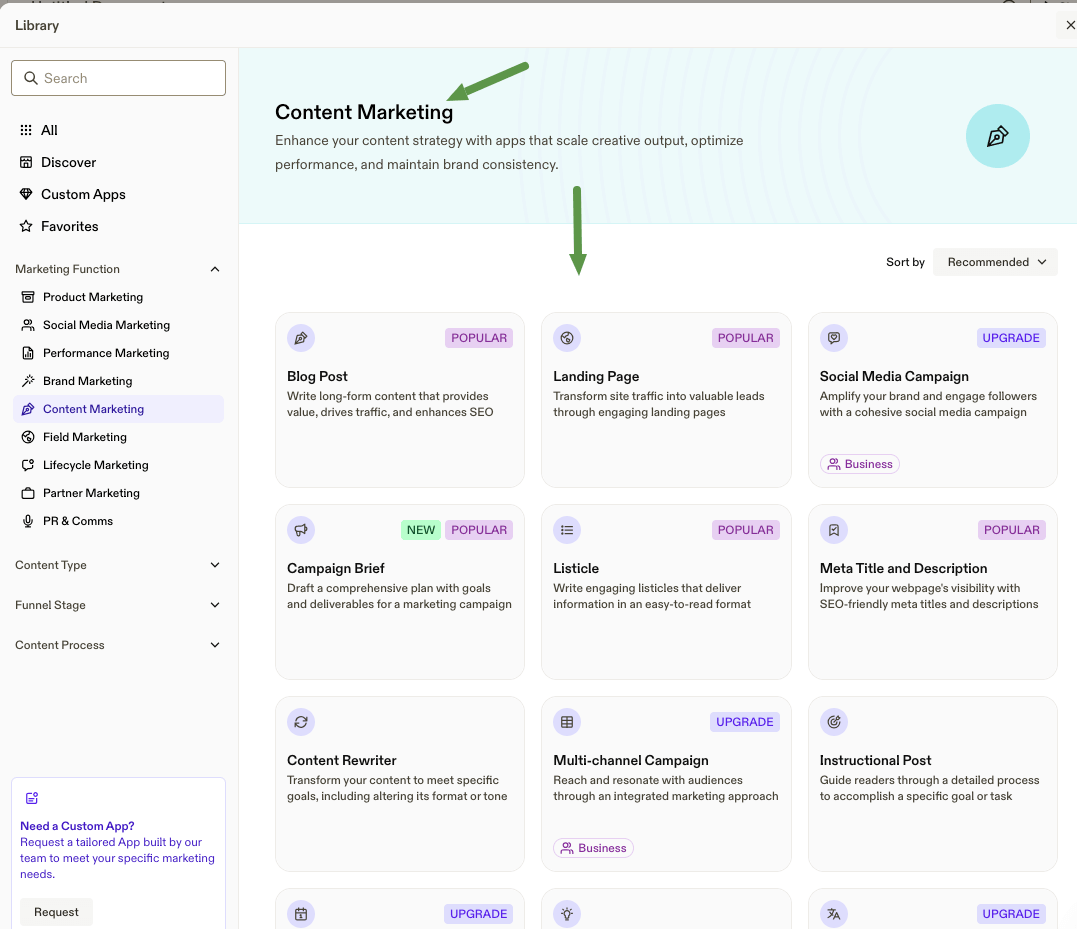Image resolution: width=1077 pixels, height=929 pixels.
Task: Select Partner Marketing in sidebar
Action: pos(91,493)
